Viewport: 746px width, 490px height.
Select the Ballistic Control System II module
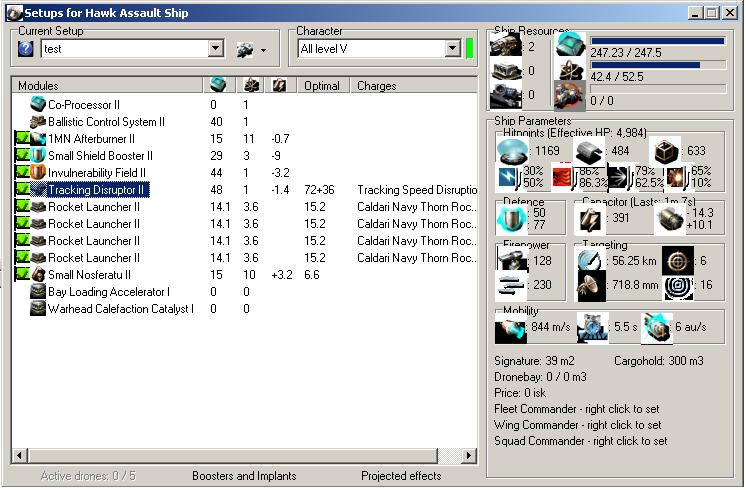(x=106, y=122)
